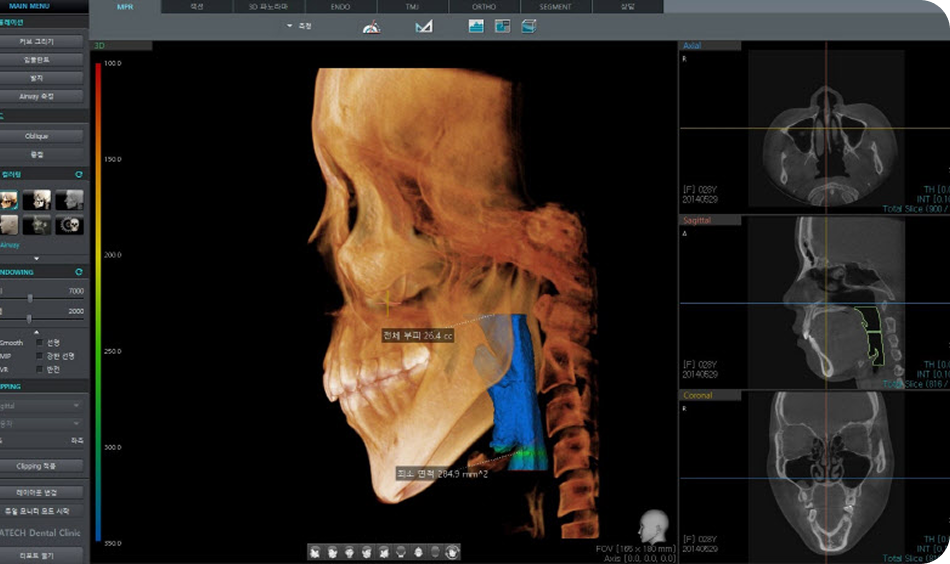Click the refresh icon above coloring presets
Viewport: 950px width, 564px height.
tap(79, 174)
